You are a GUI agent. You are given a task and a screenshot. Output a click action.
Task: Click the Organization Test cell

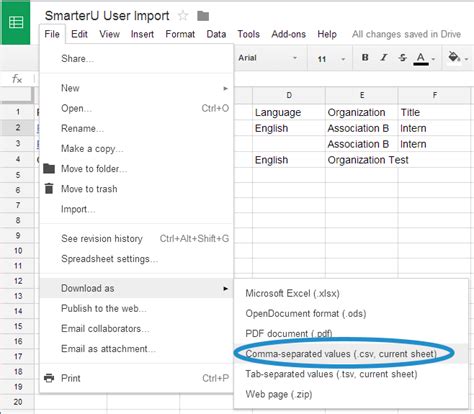point(362,160)
